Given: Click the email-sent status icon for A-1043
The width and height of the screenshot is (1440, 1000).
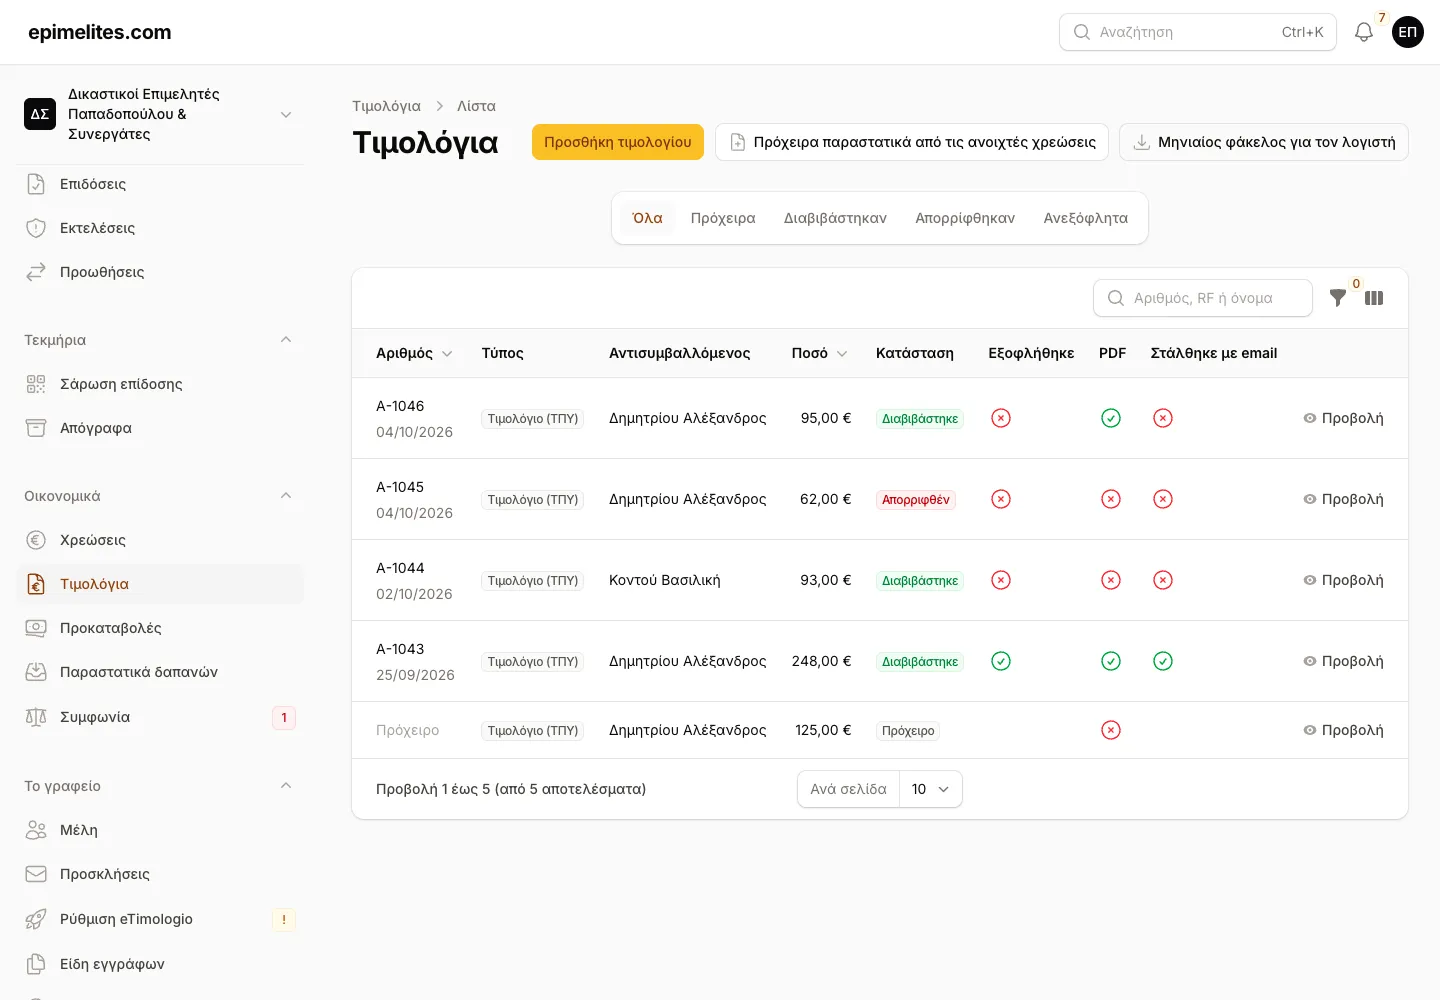Looking at the screenshot, I should [1163, 661].
